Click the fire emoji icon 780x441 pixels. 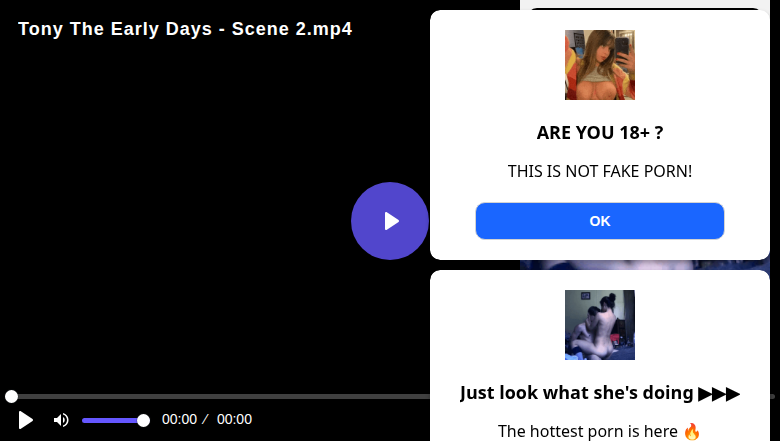point(692,432)
